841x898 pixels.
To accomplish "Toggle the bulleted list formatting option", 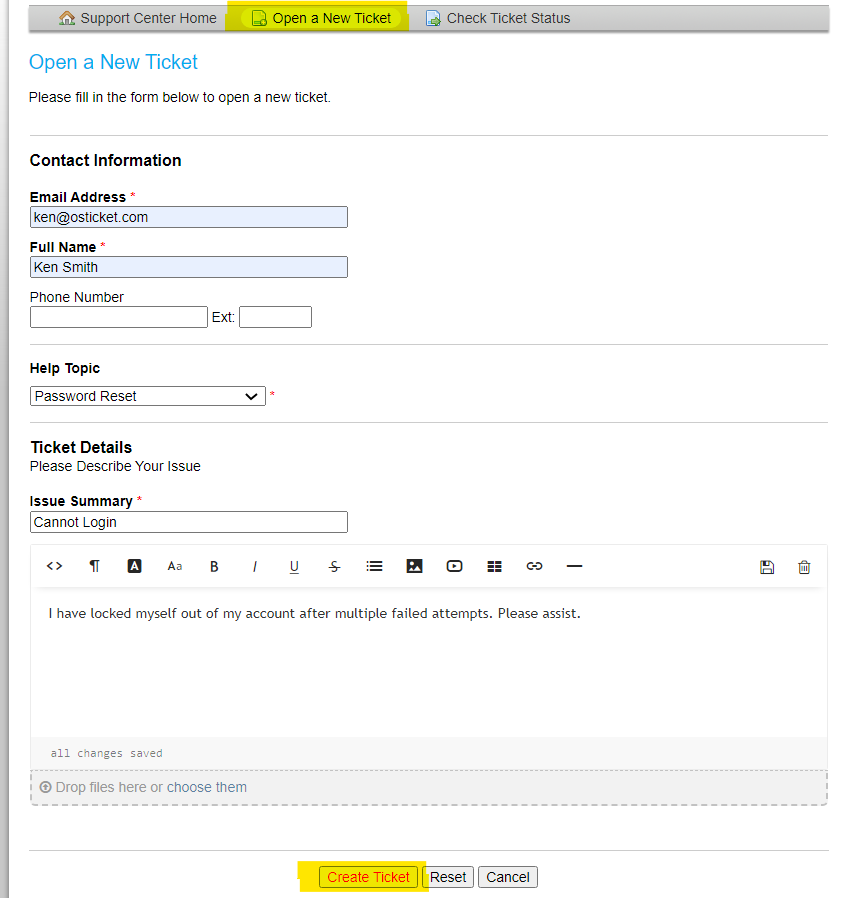I will coord(374,566).
